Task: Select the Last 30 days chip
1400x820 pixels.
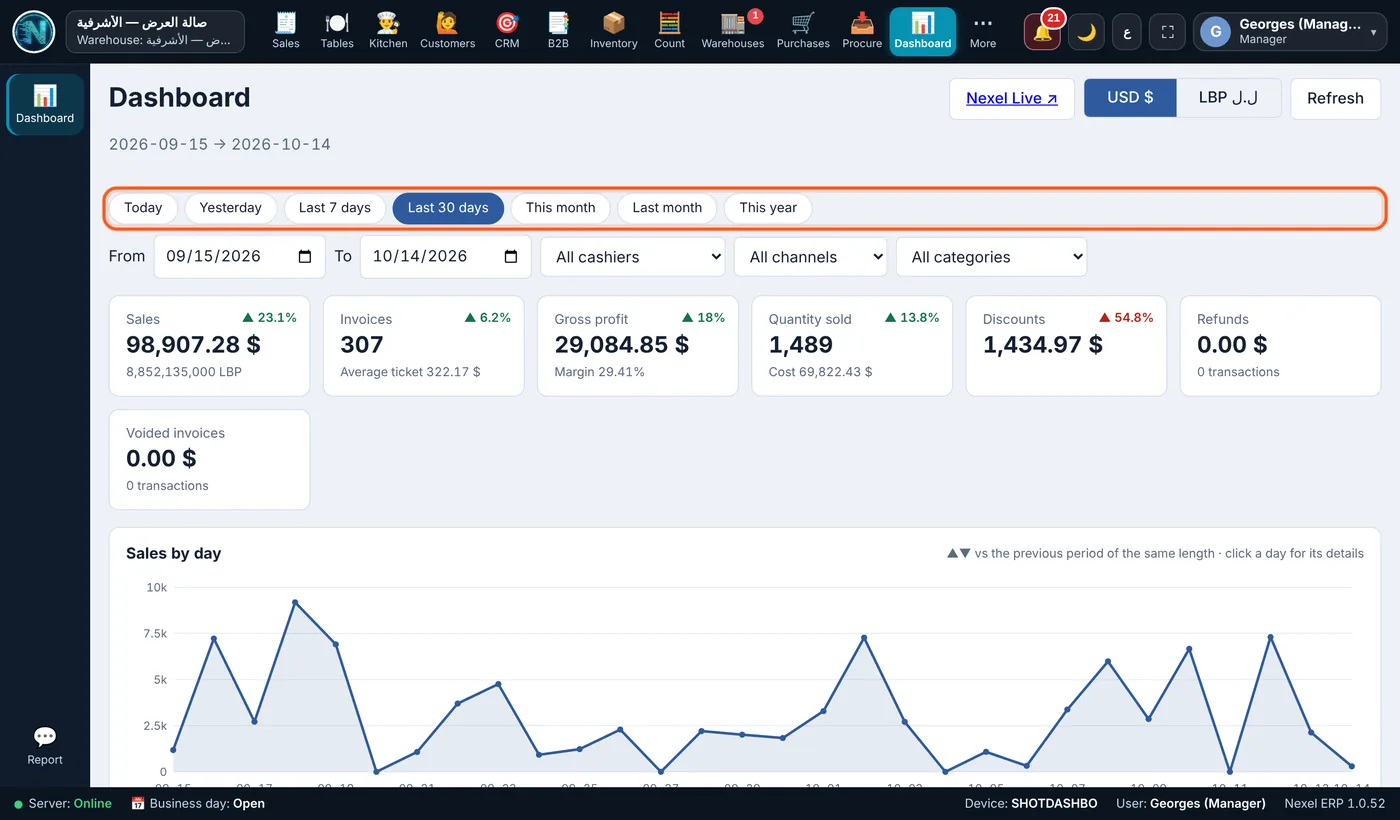Action: 448,208
